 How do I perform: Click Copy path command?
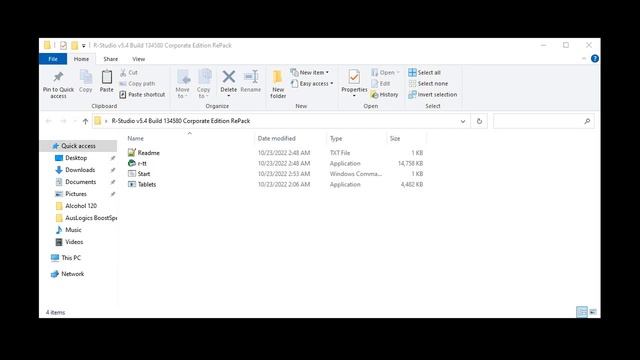point(138,83)
